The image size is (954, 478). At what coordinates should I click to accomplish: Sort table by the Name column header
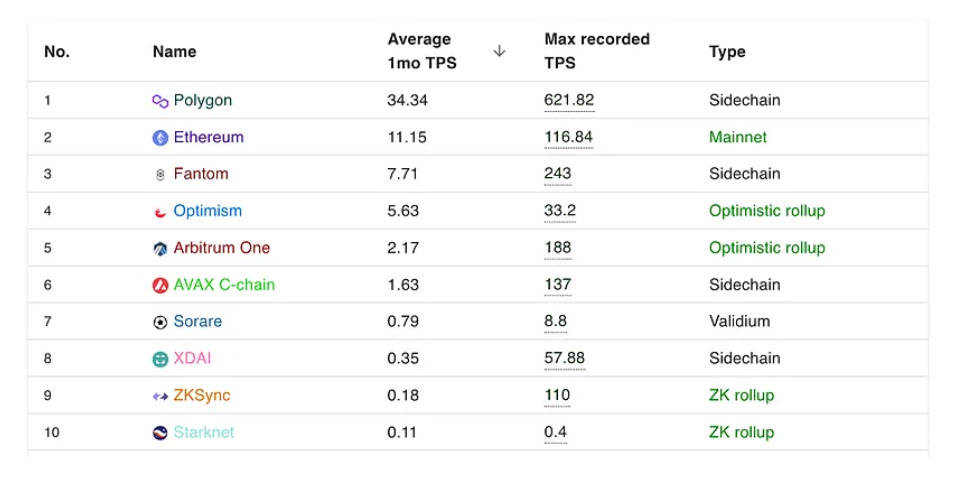click(174, 52)
